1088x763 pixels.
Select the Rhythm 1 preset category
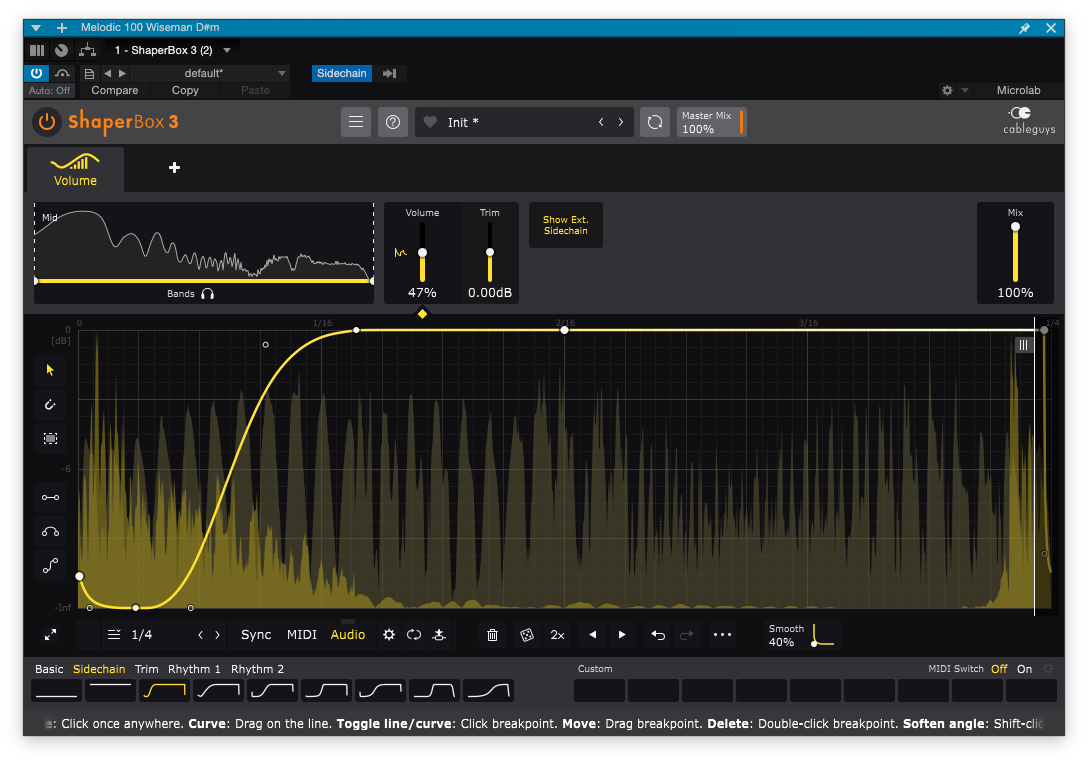(194, 669)
